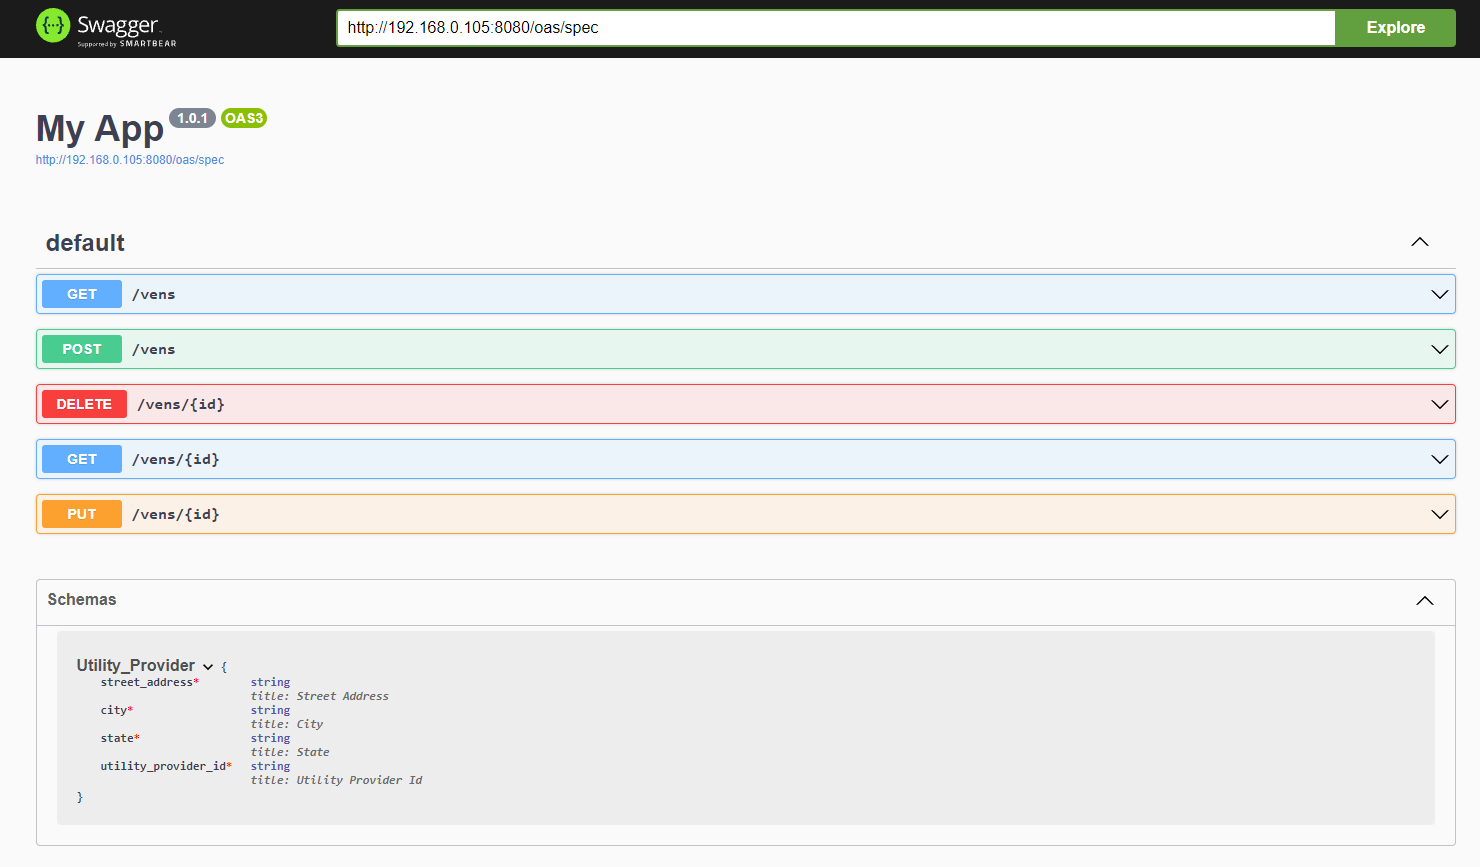Expand the POST /vens operation
1480x867 pixels.
coord(1439,348)
